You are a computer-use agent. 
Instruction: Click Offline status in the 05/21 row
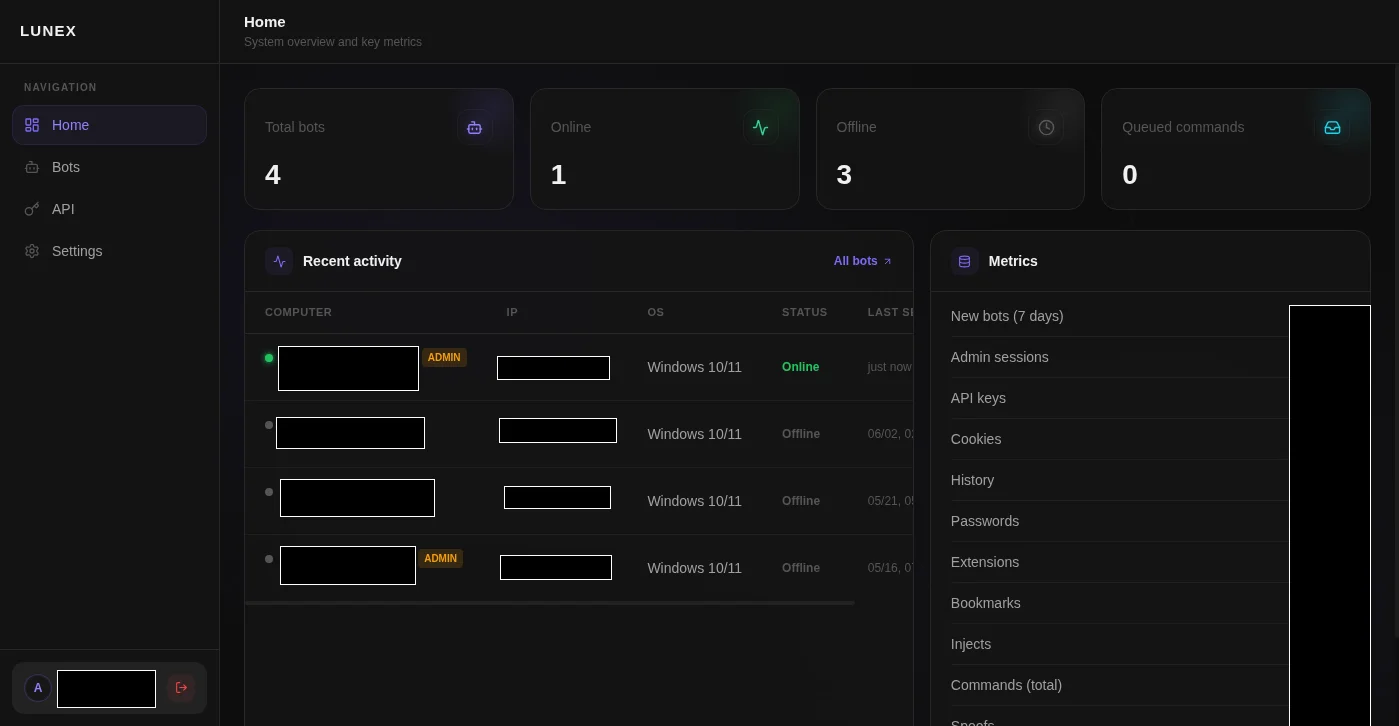coord(801,501)
